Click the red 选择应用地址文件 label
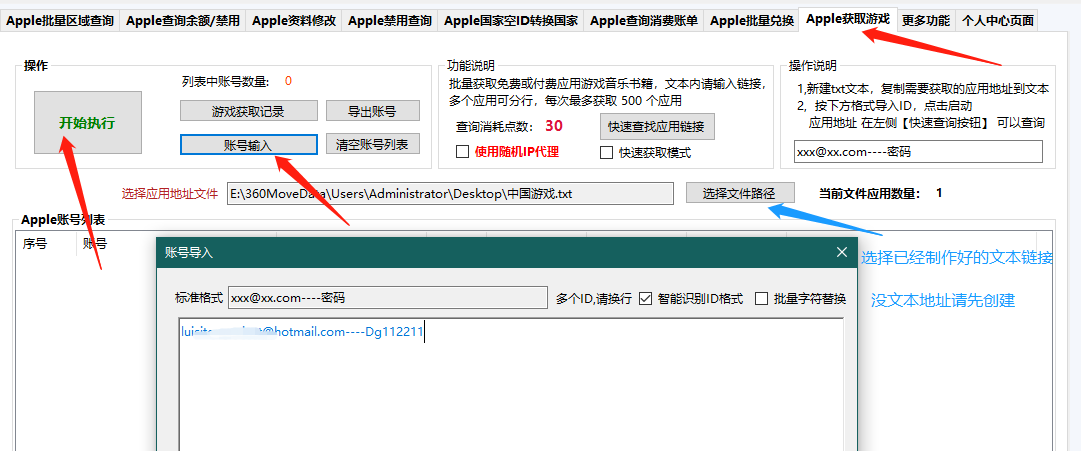This screenshot has height=451, width=1081. click(170, 194)
